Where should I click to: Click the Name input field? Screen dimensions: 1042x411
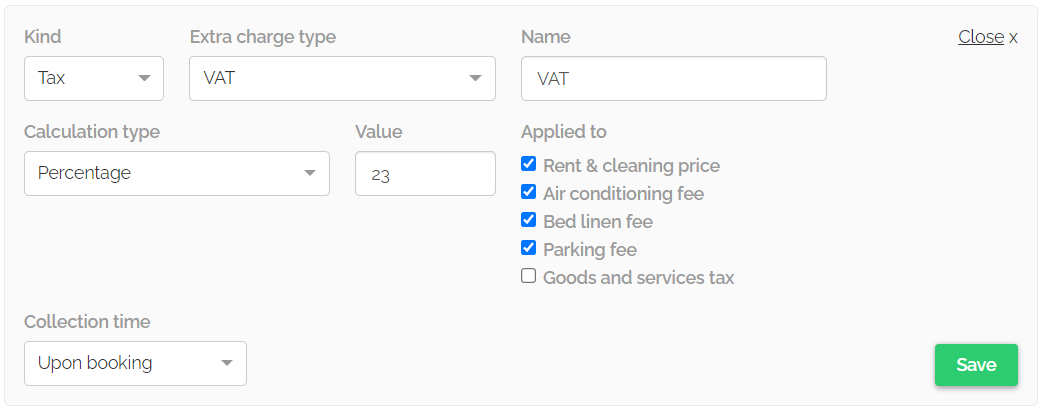[x=673, y=78]
